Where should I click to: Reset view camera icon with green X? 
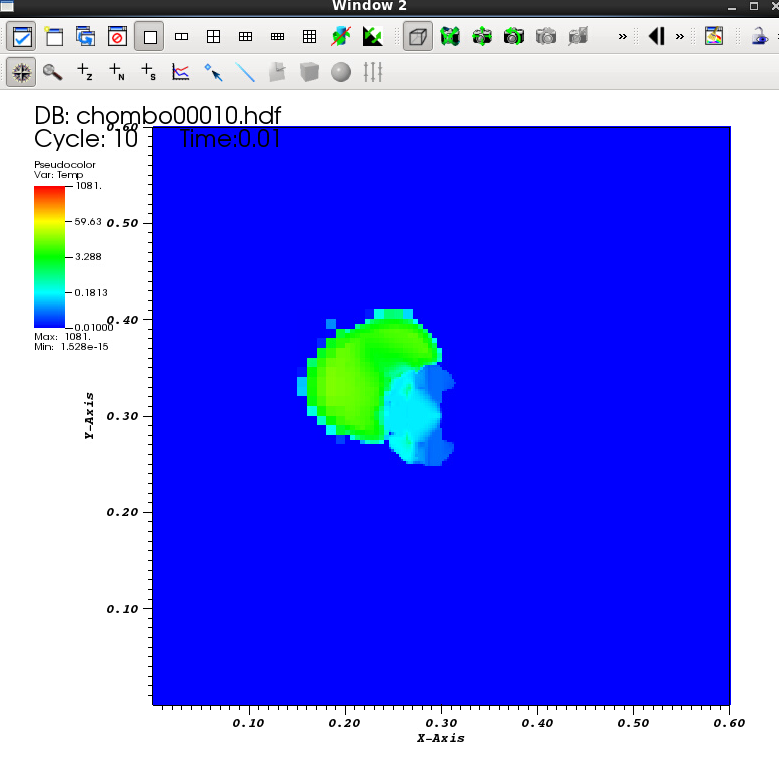(450, 36)
